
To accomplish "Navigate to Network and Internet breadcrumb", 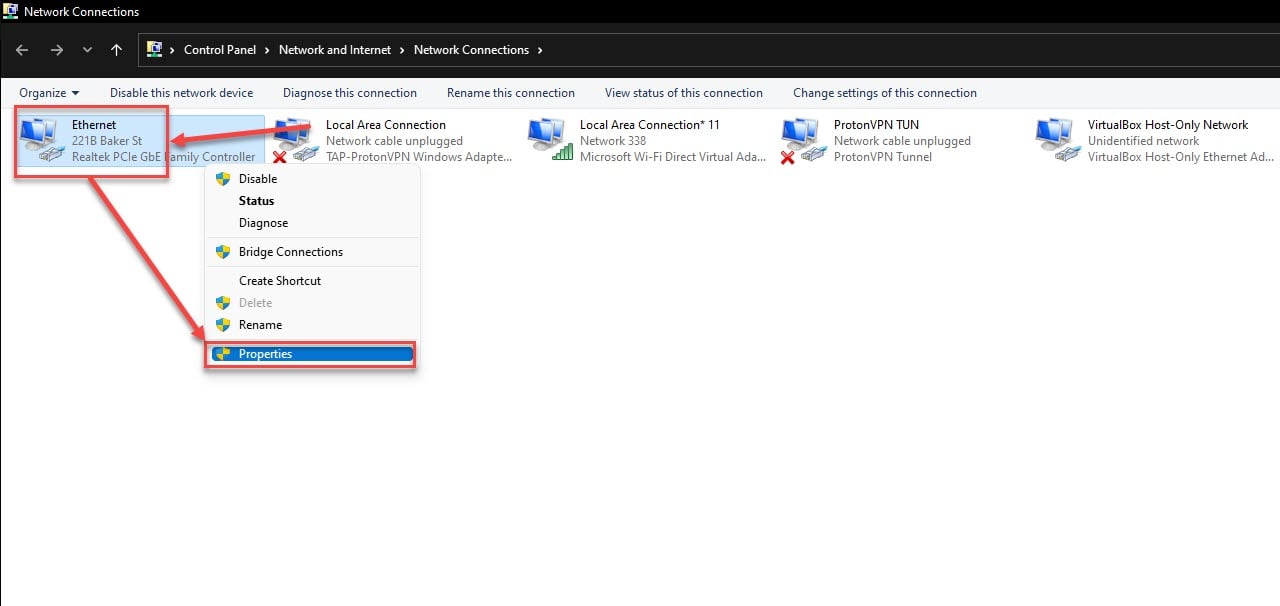I will tap(334, 50).
